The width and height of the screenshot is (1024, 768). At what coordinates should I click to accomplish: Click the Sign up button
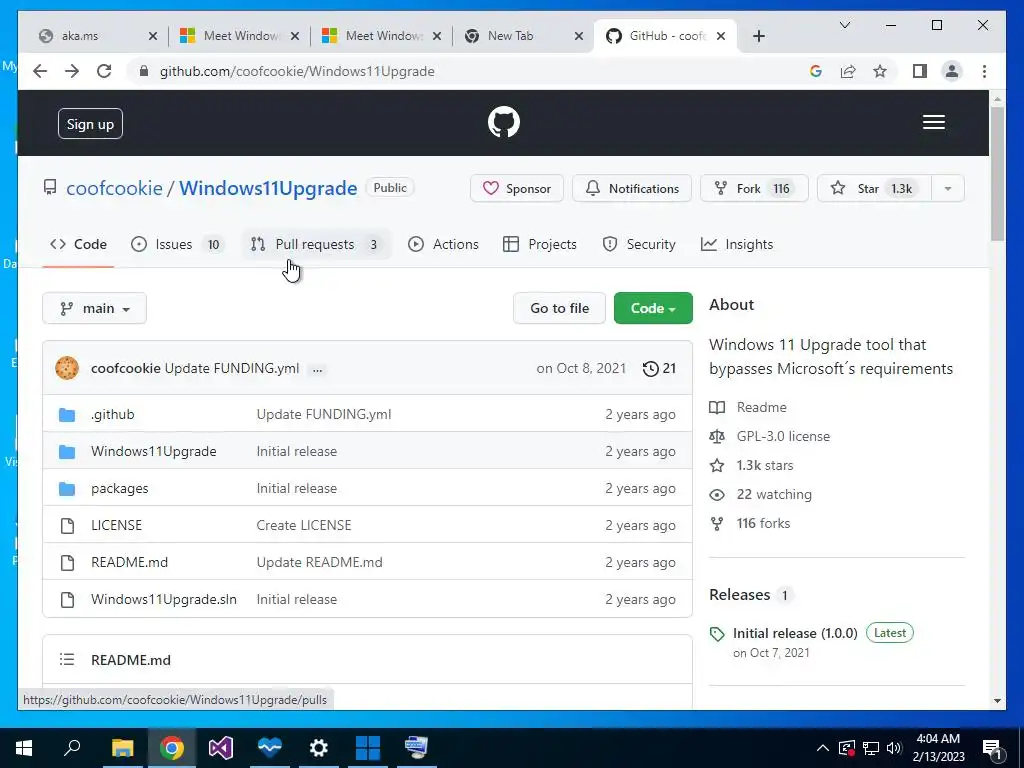click(90, 124)
